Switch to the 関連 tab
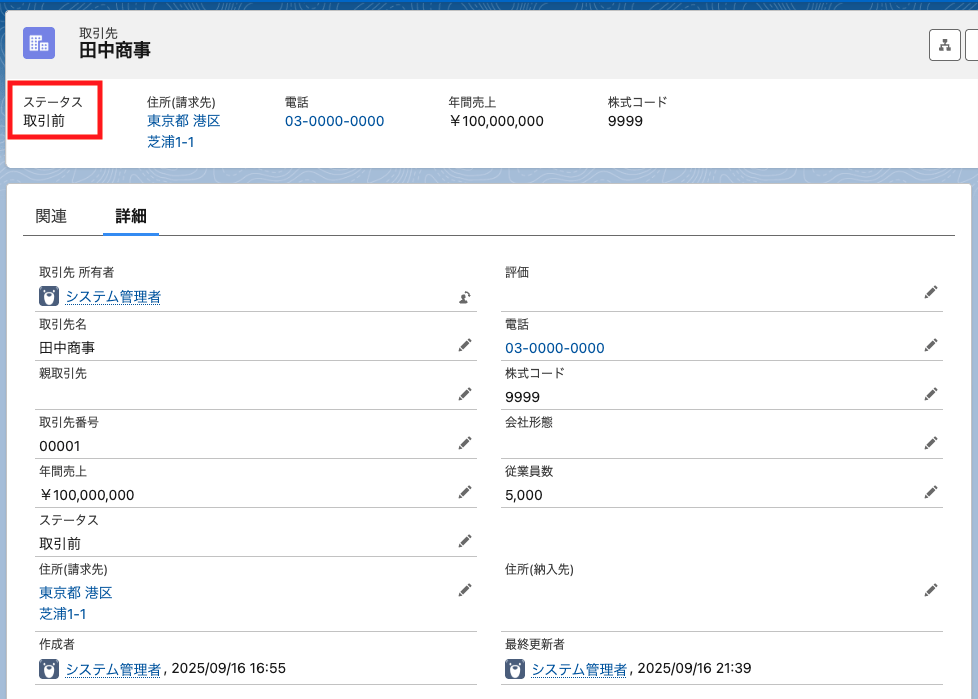 click(x=51, y=216)
